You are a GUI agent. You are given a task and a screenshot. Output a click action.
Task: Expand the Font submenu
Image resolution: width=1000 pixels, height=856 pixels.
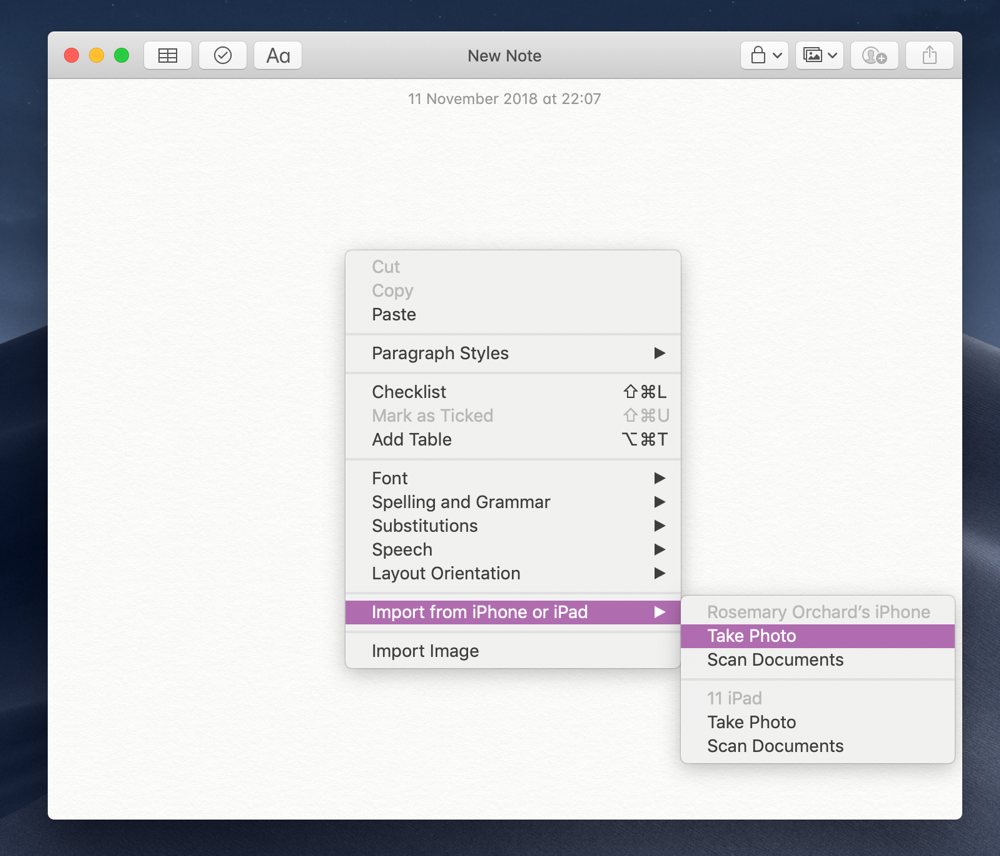[x=513, y=478]
